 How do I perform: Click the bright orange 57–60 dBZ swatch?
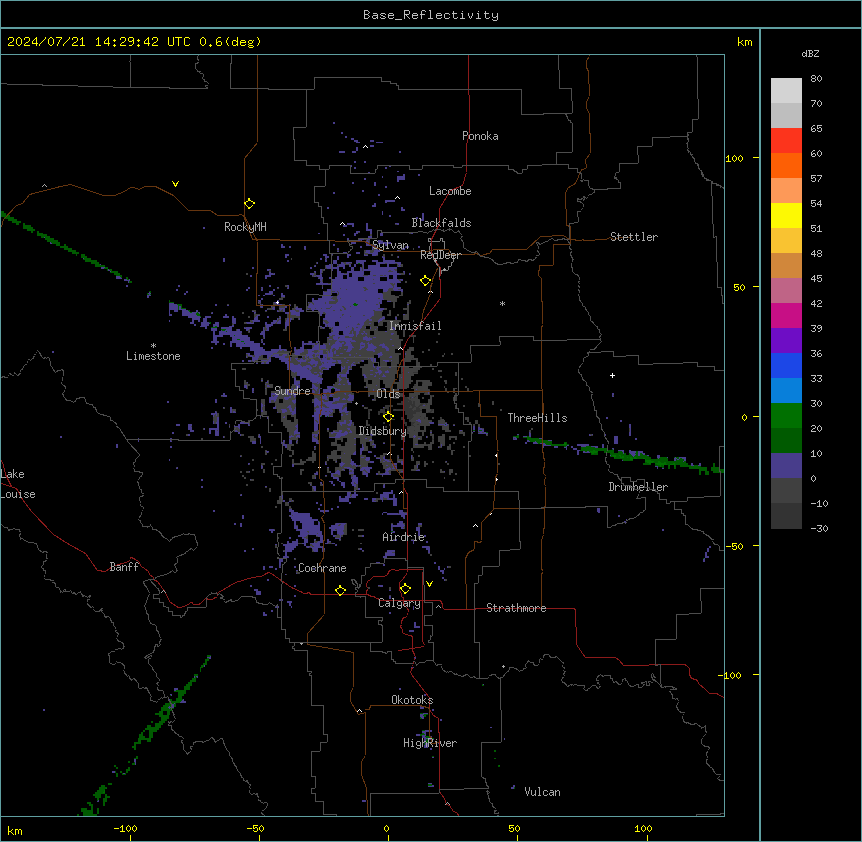click(786, 165)
